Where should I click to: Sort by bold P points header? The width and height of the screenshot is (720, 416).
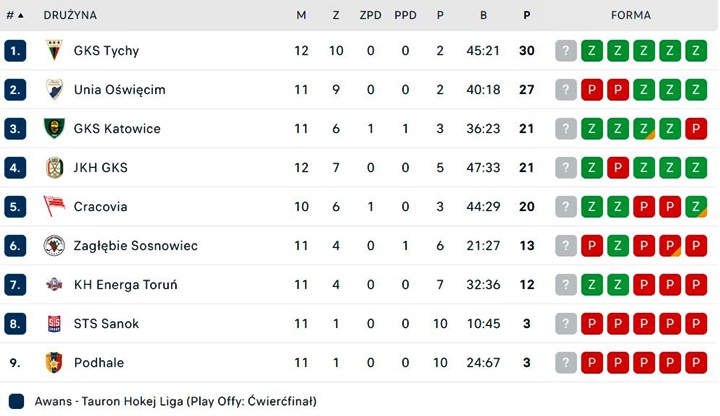pos(527,15)
